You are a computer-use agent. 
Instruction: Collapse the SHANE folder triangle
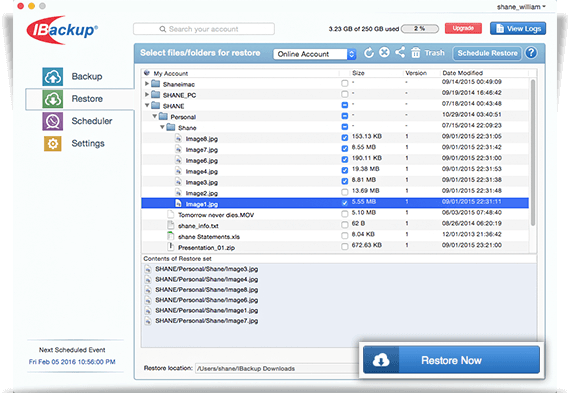[x=147, y=105]
